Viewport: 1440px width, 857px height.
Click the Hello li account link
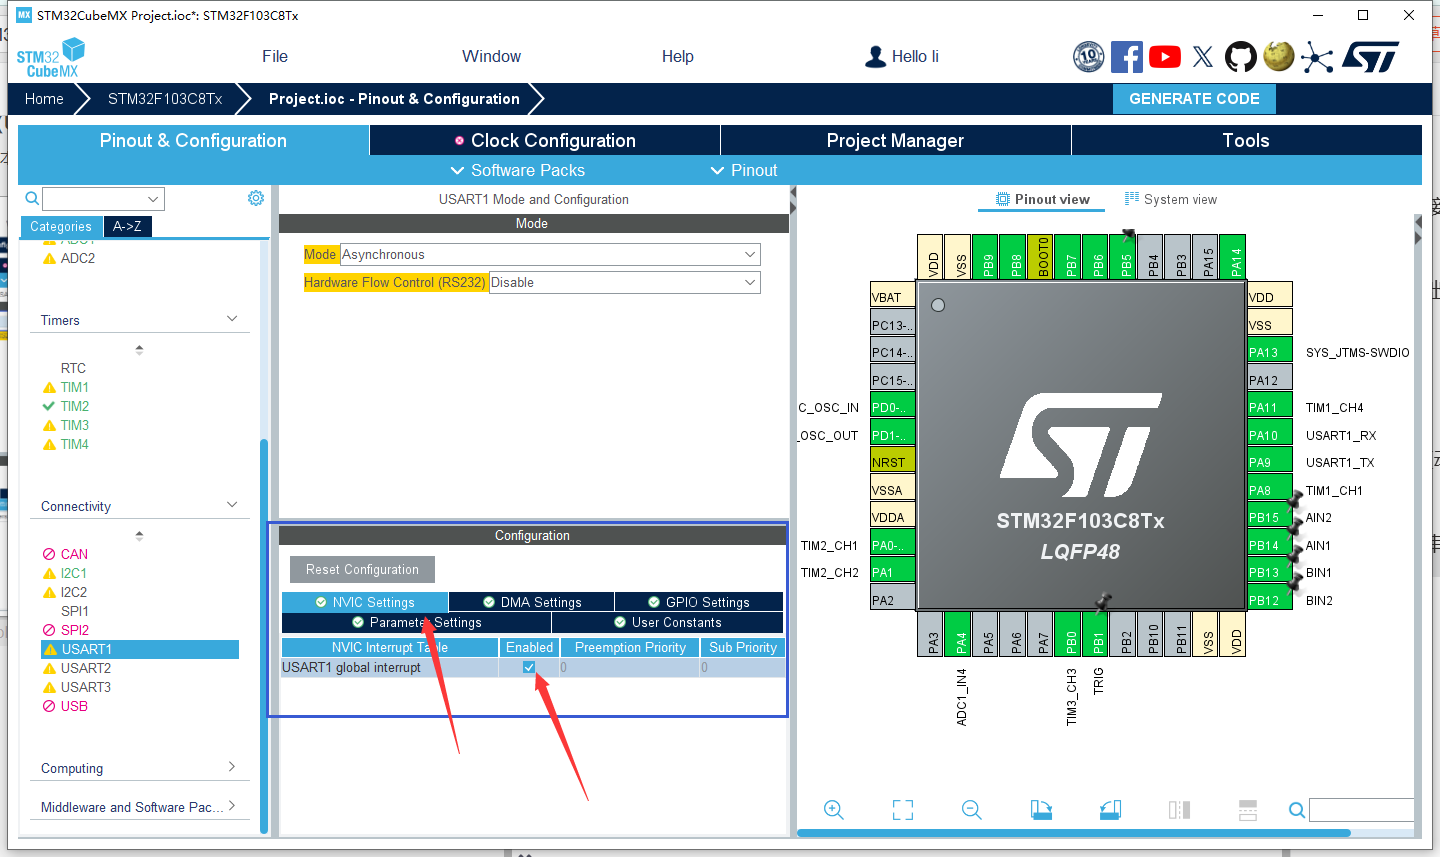(x=915, y=56)
